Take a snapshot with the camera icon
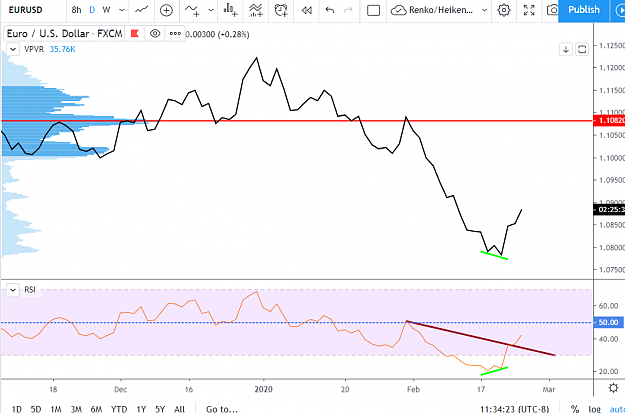 [x=552, y=10]
